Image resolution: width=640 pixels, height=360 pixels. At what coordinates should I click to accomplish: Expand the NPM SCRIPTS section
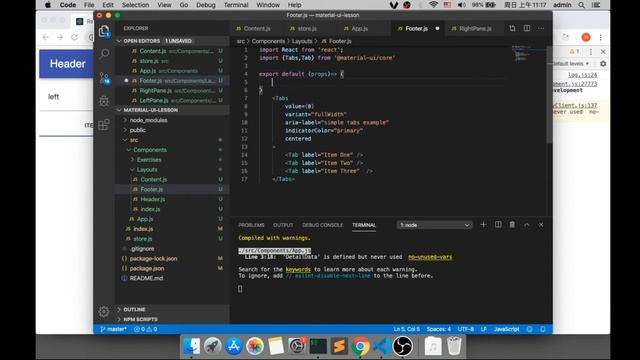[172, 319]
